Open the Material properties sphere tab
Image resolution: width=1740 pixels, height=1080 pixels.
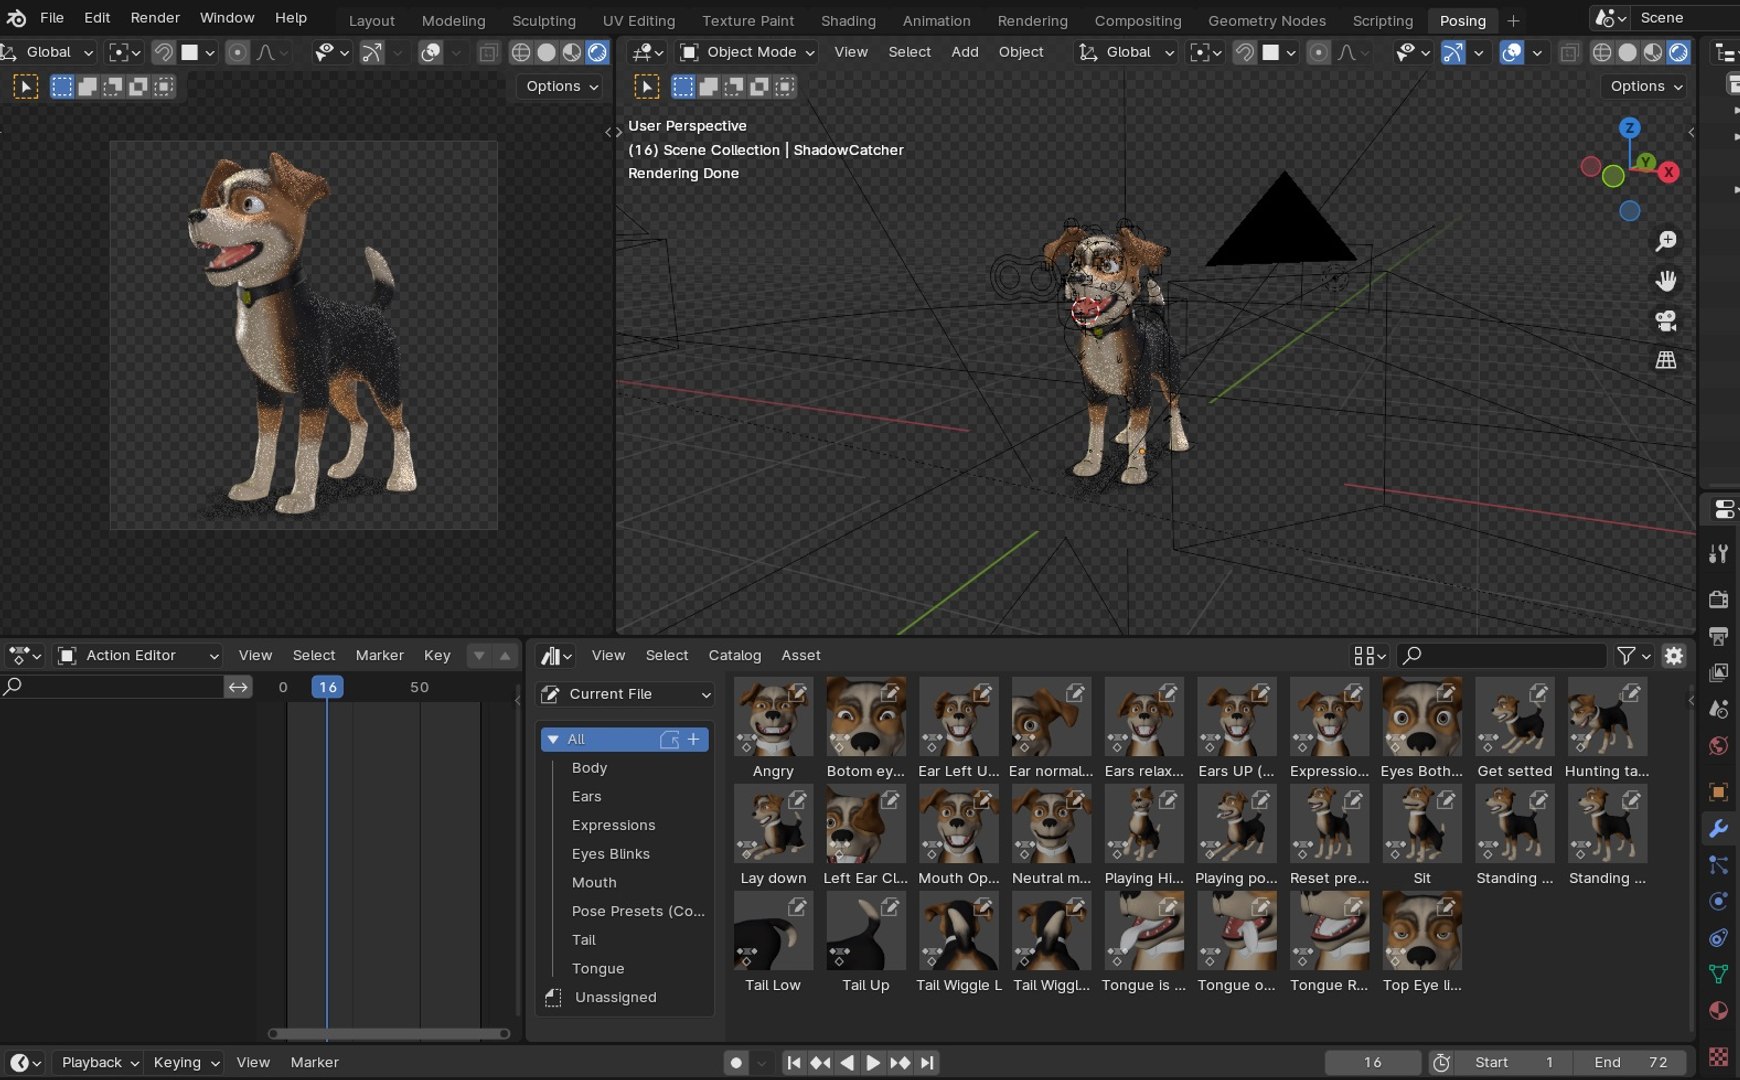pyautogui.click(x=1719, y=1010)
